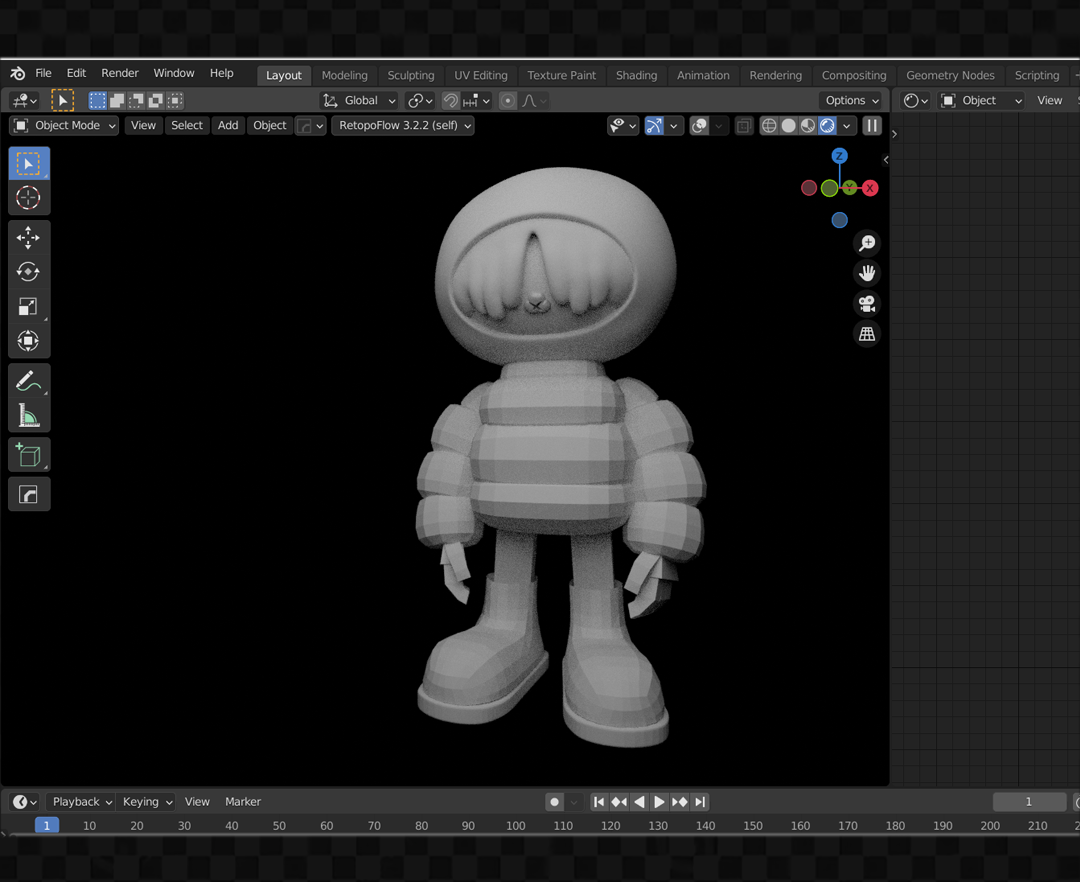Open the Keying popover

coord(147,801)
